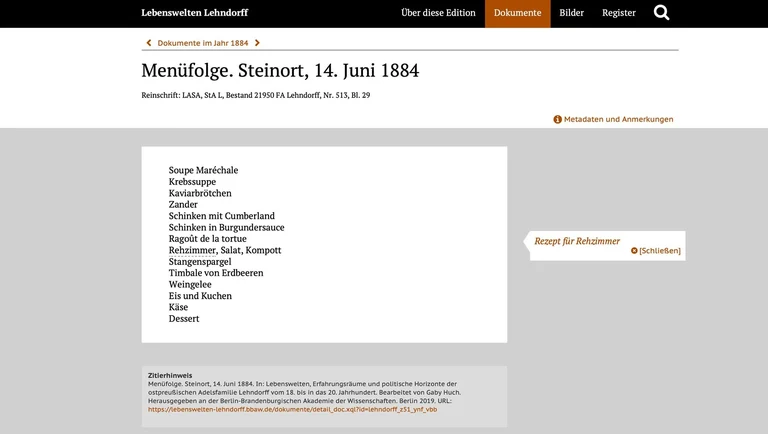
Task: Click the underlined word Rehzimmer in menu
Action: point(190,250)
